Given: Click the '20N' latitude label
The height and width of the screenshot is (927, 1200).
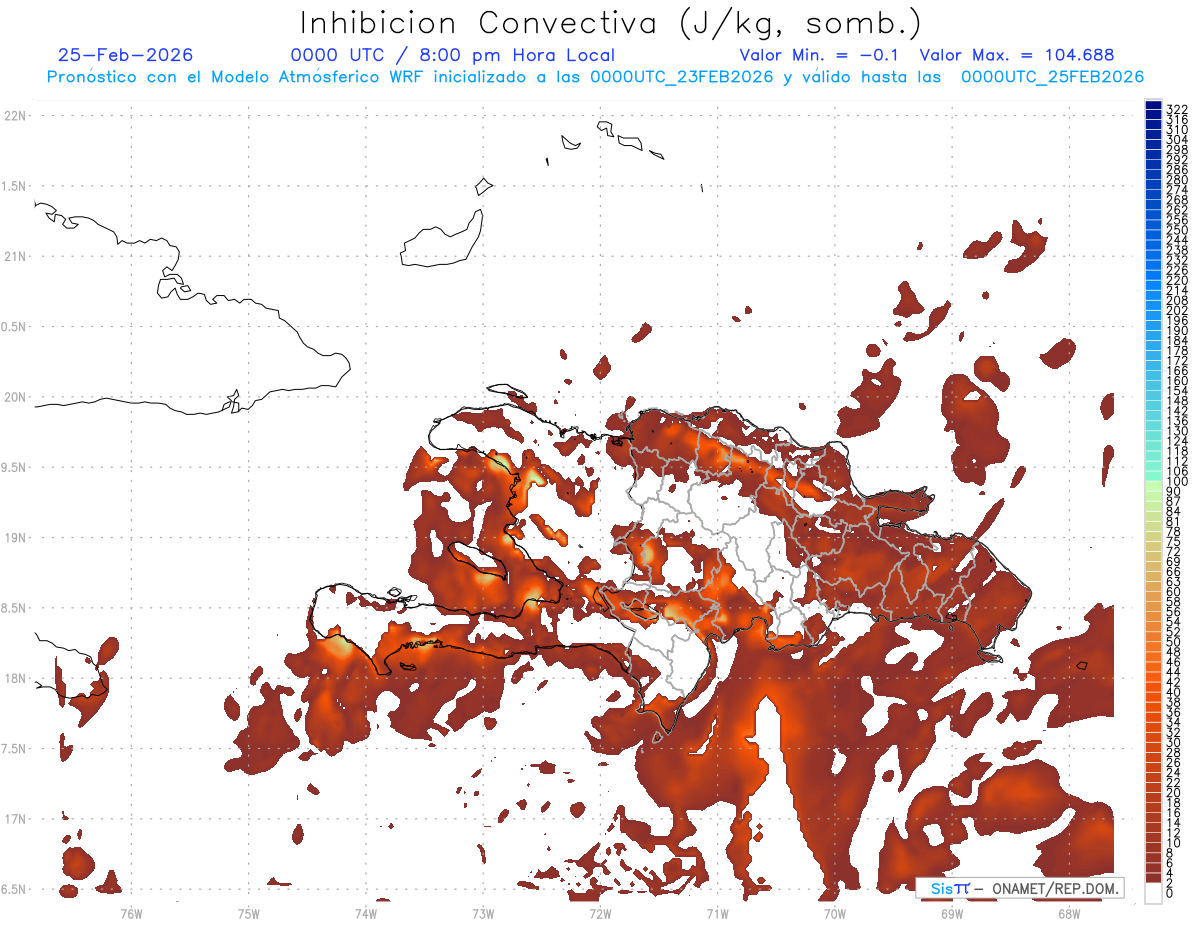Looking at the screenshot, I should click(x=14, y=397).
